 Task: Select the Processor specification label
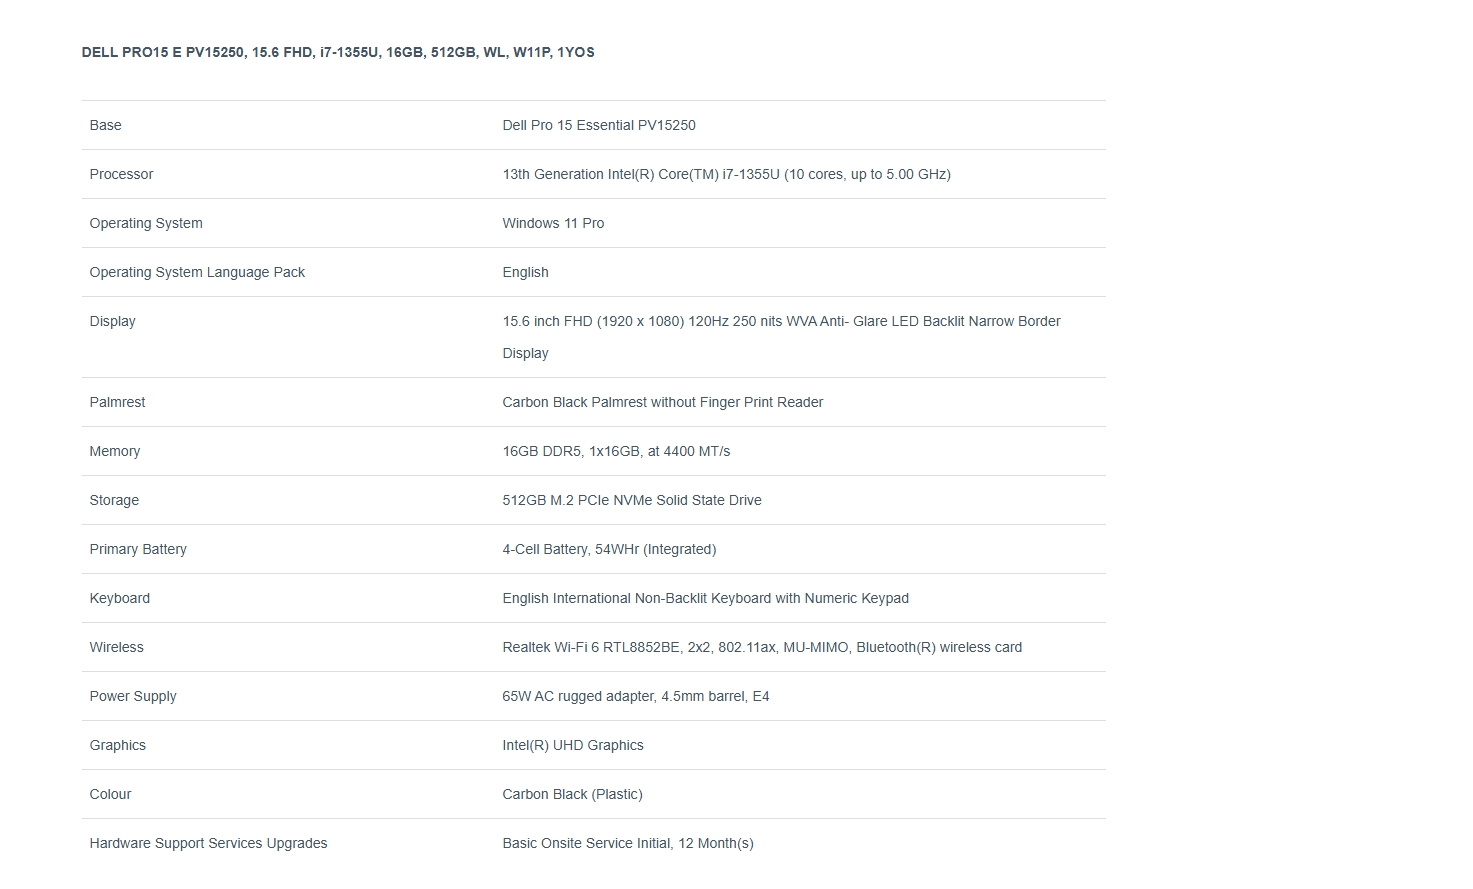121,174
